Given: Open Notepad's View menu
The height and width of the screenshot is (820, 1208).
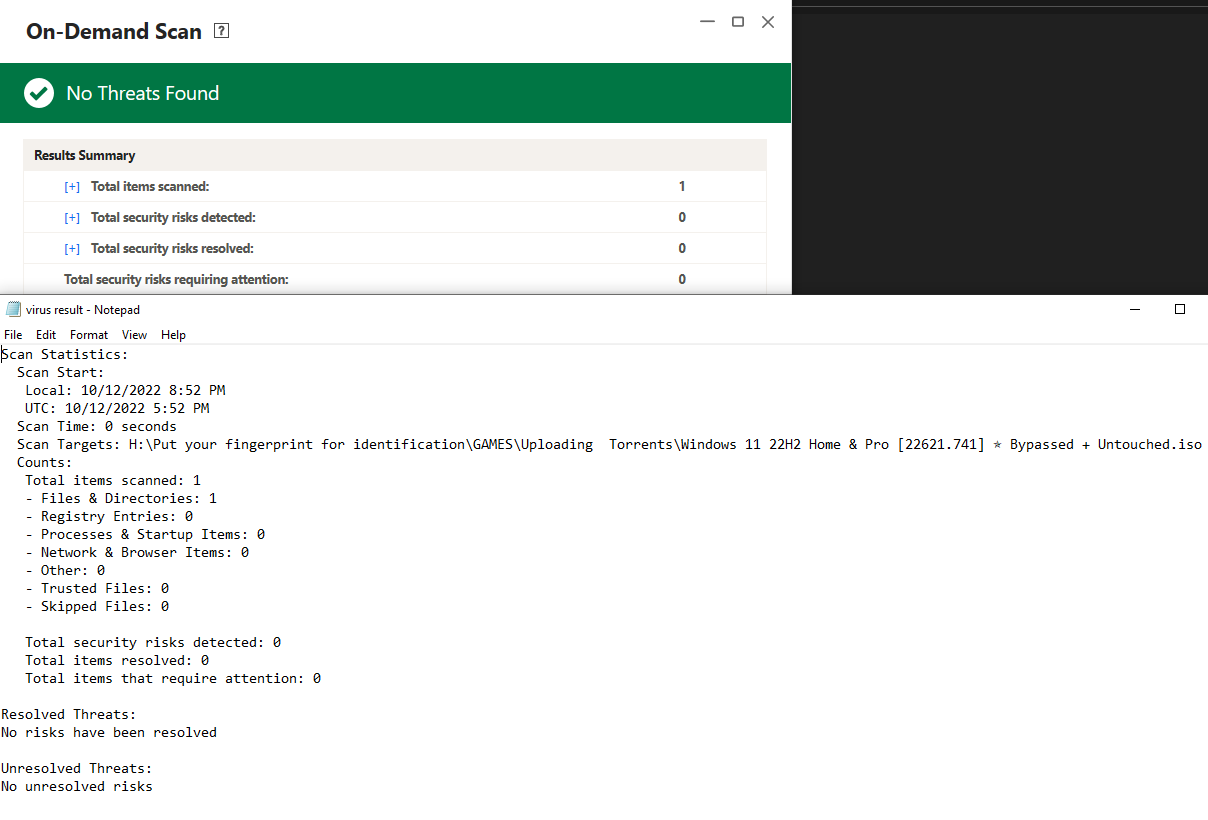Looking at the screenshot, I should (x=134, y=335).
